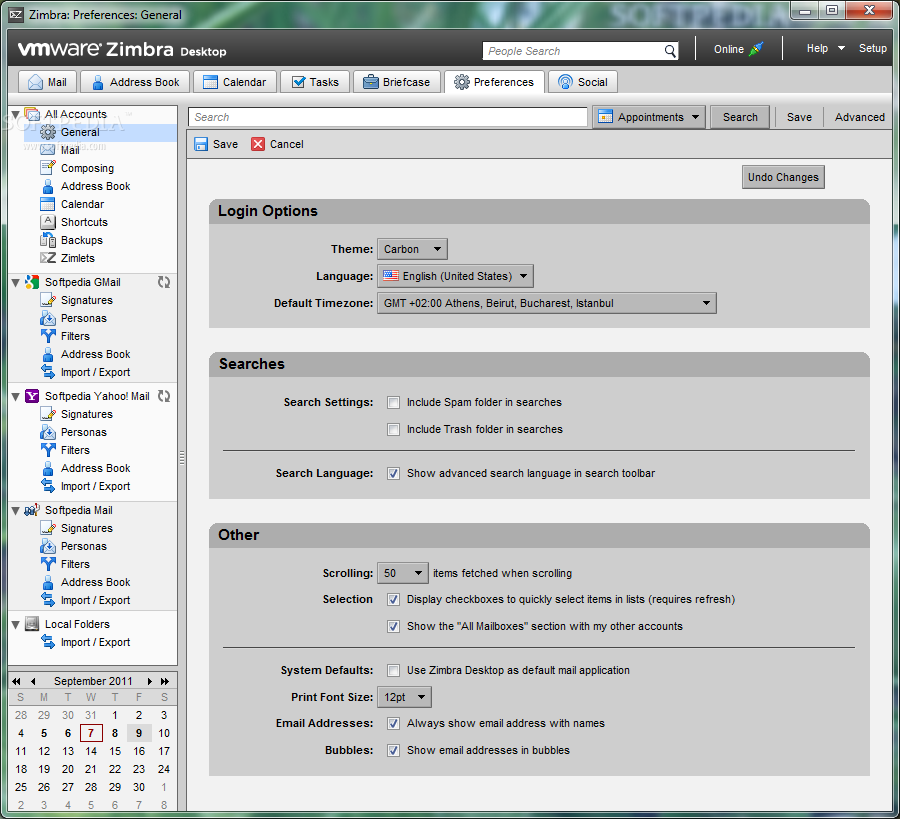Click into the main Search input field
The width and height of the screenshot is (900, 819).
[387, 117]
